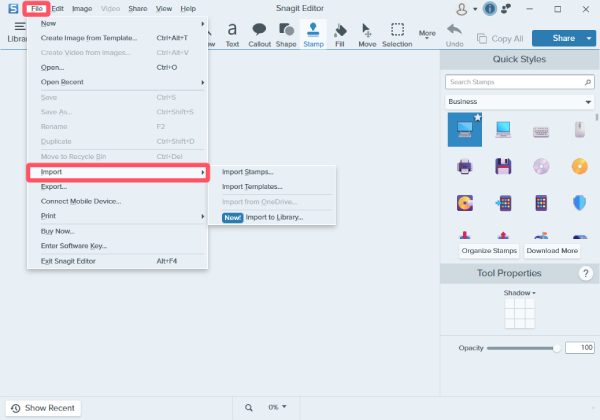Open the Library hamburger icon
Image resolution: width=600 pixels, height=420 pixels.
coord(20,26)
